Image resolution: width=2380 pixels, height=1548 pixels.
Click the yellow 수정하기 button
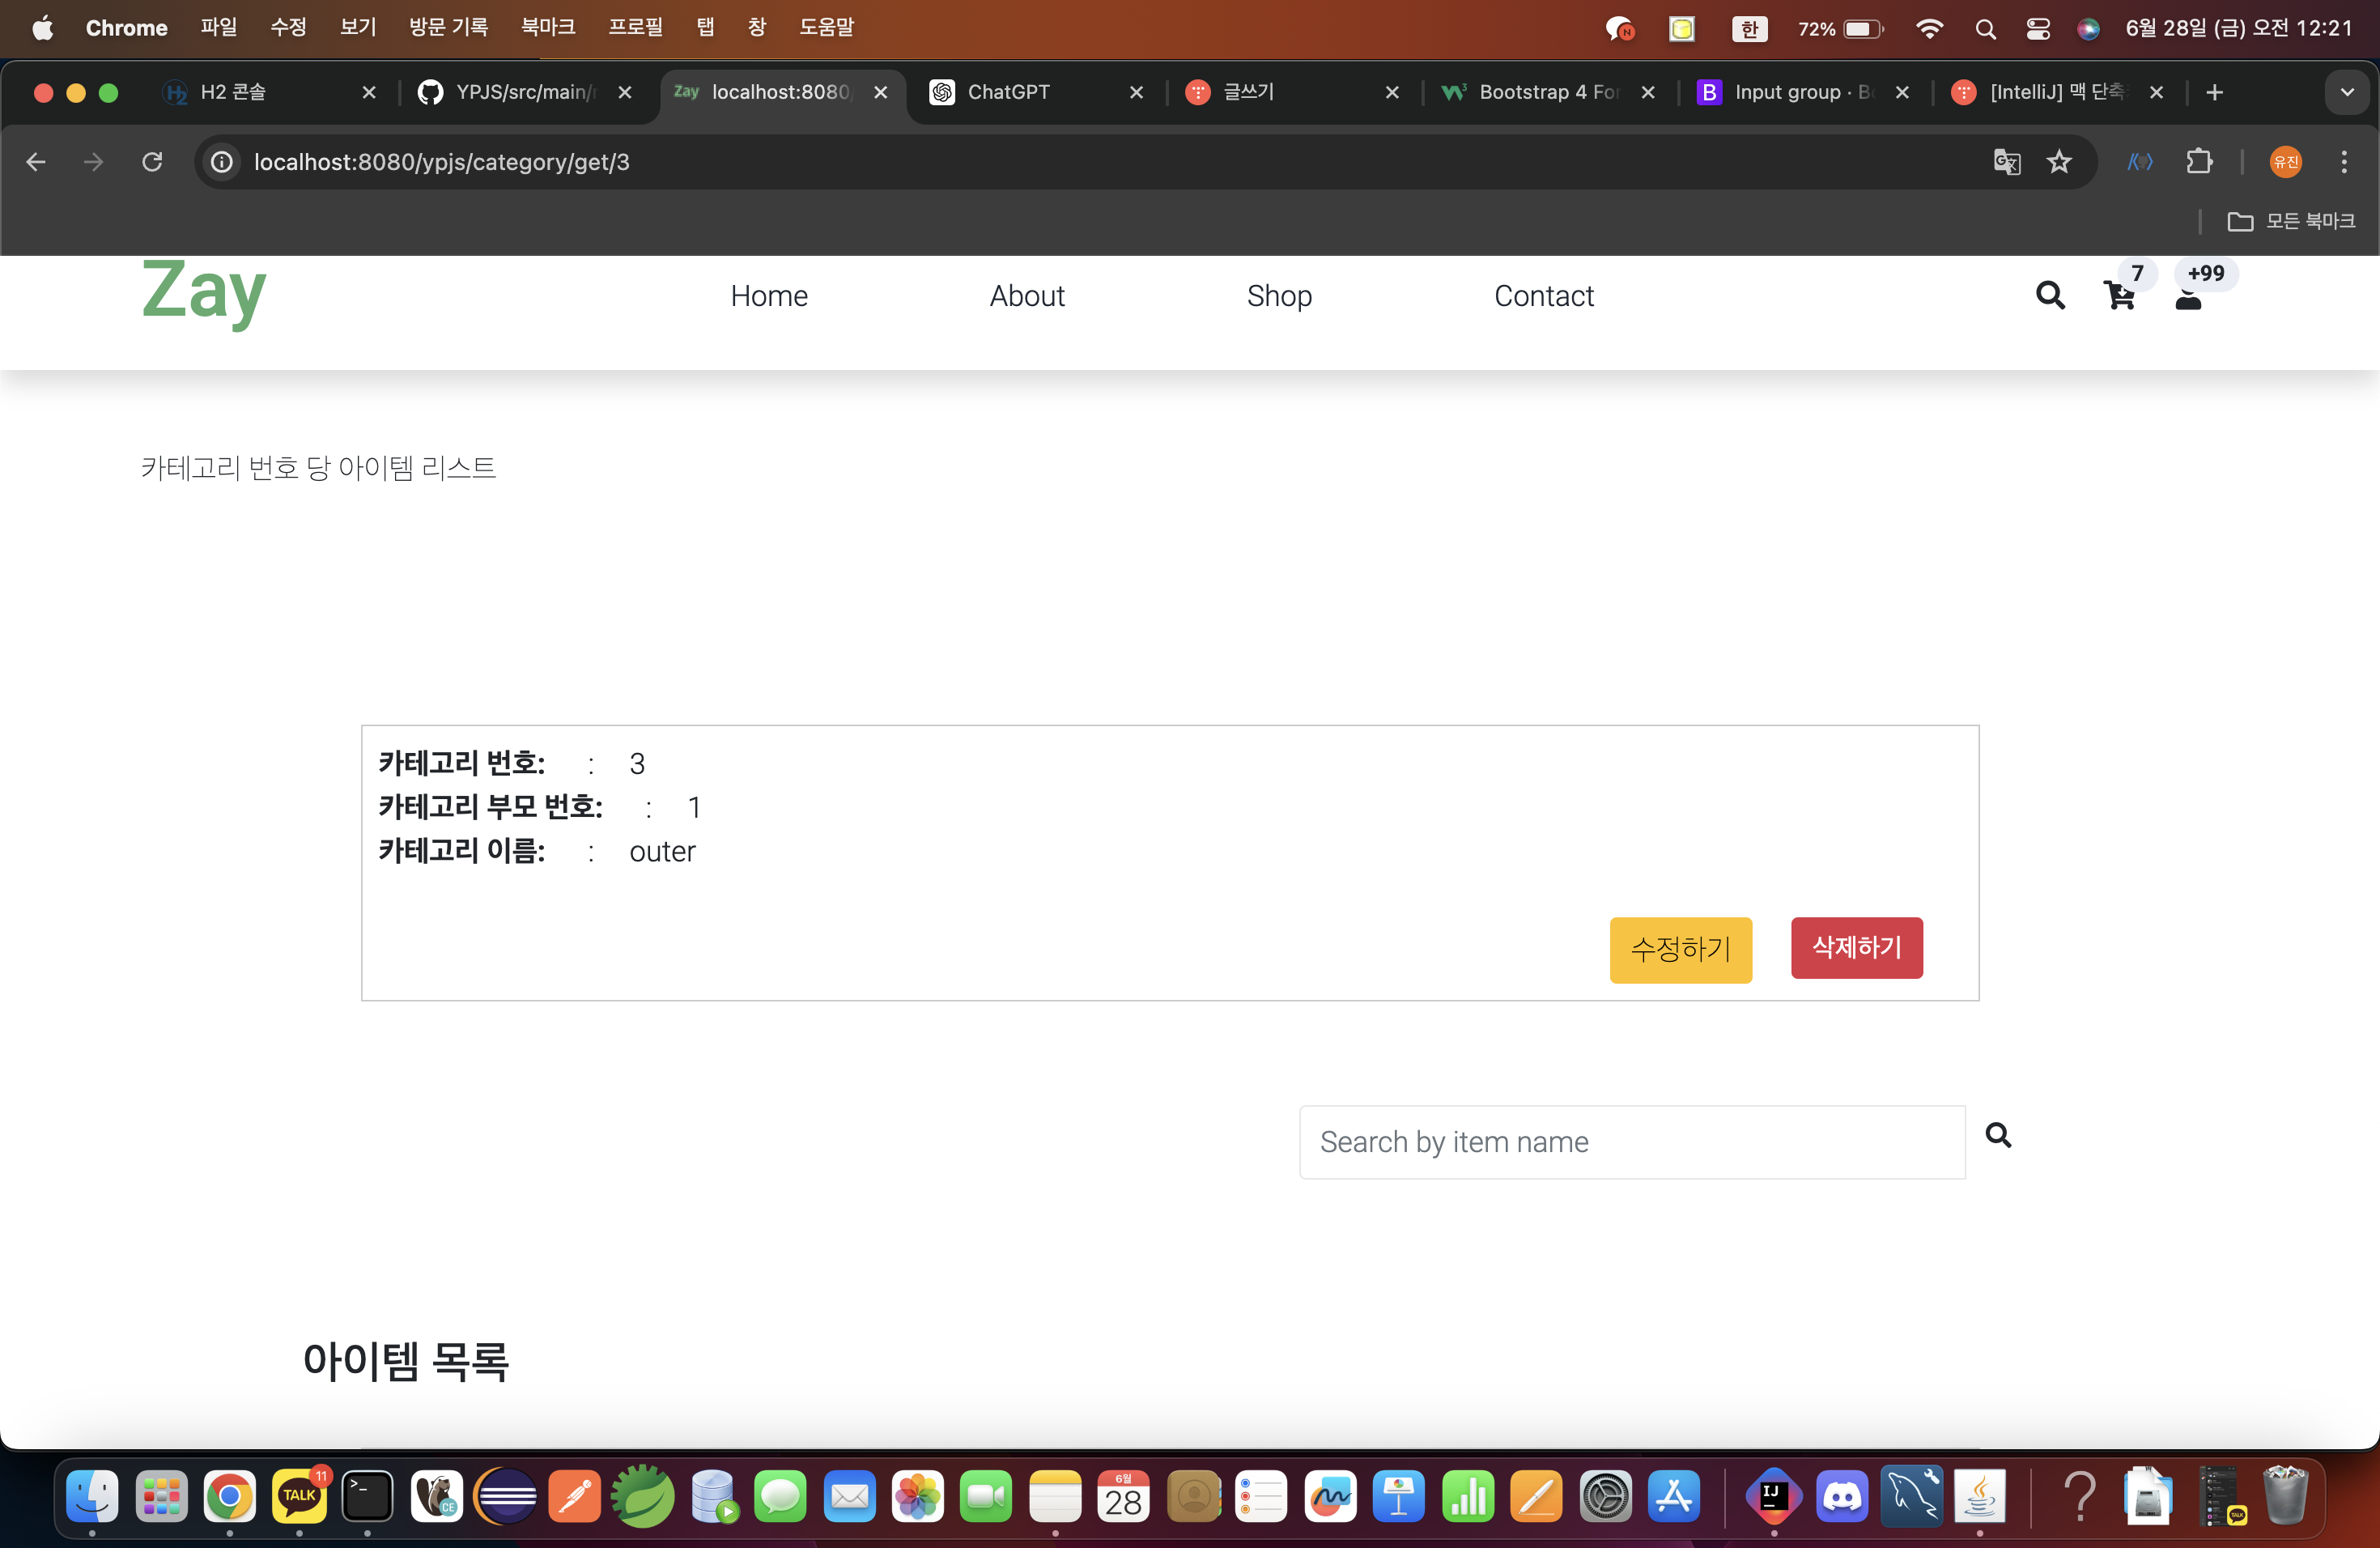pyautogui.click(x=1680, y=949)
